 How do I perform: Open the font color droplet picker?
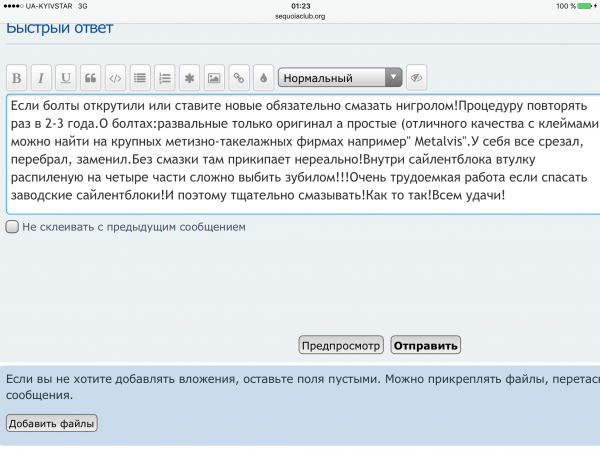[x=263, y=77]
